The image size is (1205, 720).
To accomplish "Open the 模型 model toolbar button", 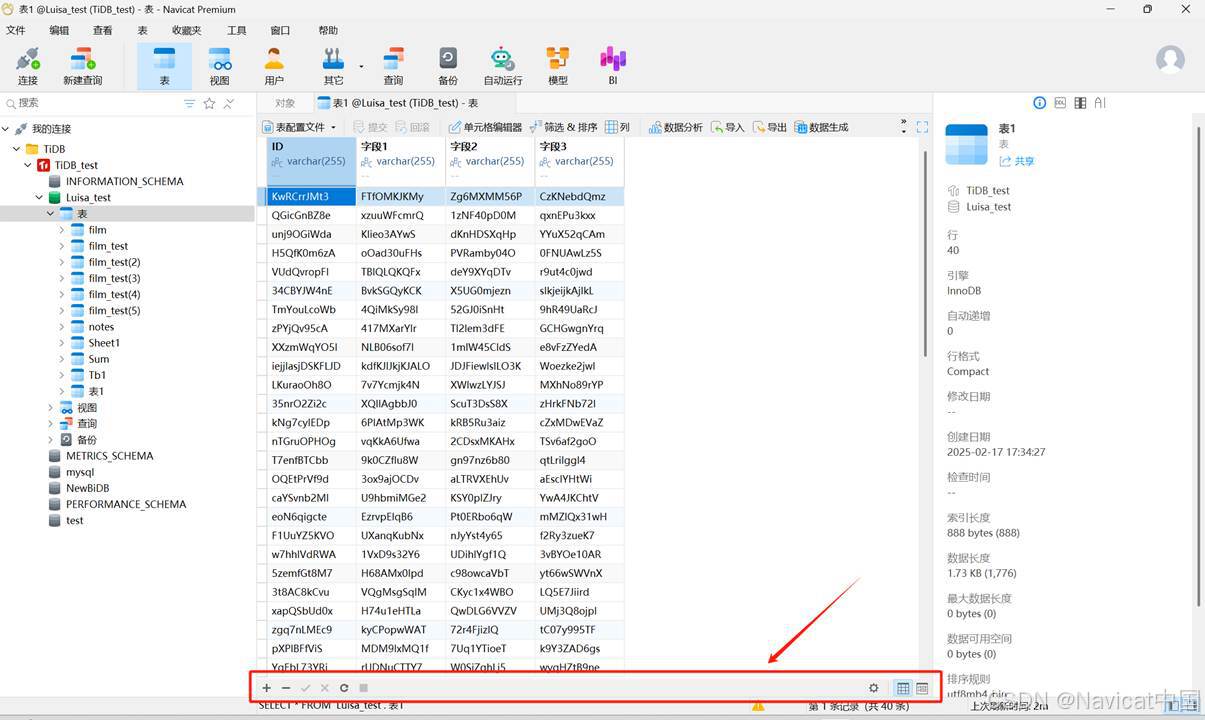I will click(558, 66).
